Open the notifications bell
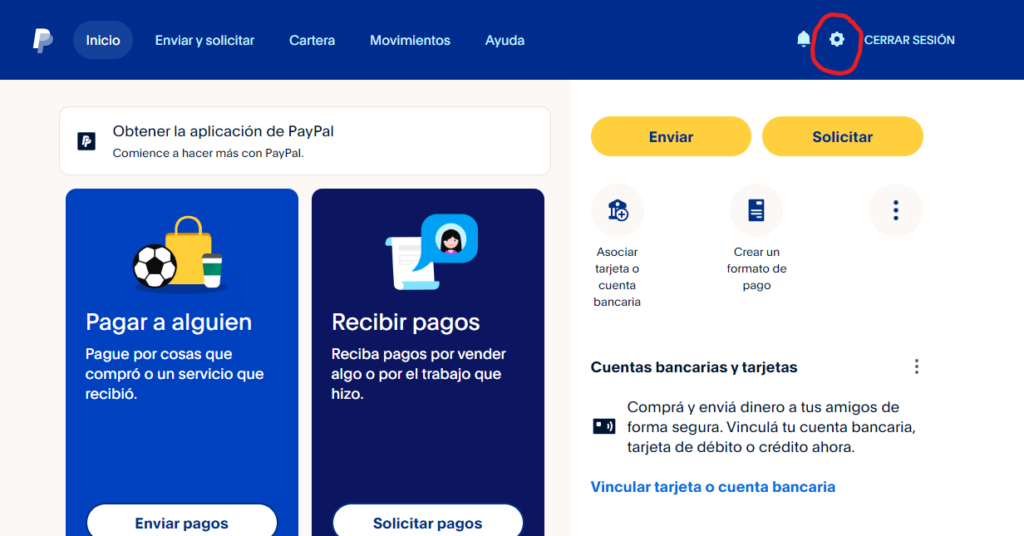 803,40
